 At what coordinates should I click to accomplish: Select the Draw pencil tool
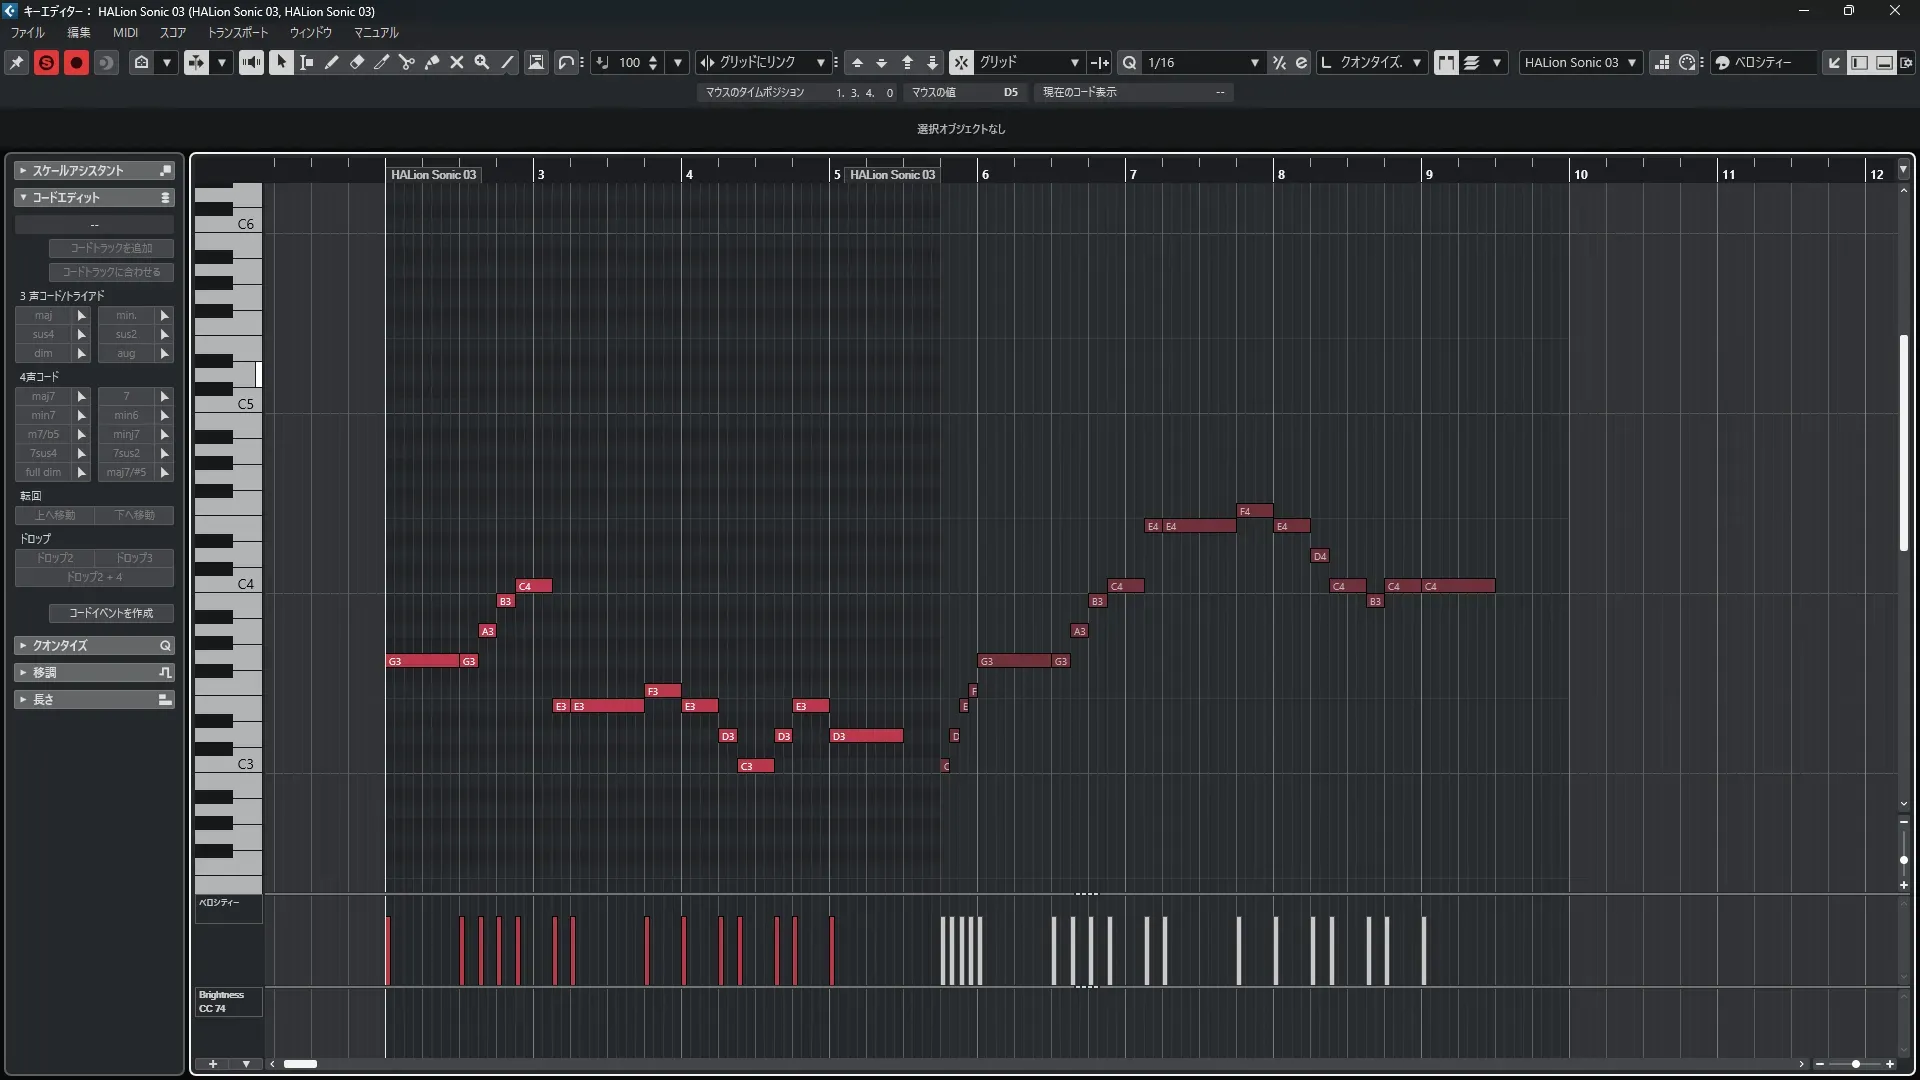(x=332, y=62)
